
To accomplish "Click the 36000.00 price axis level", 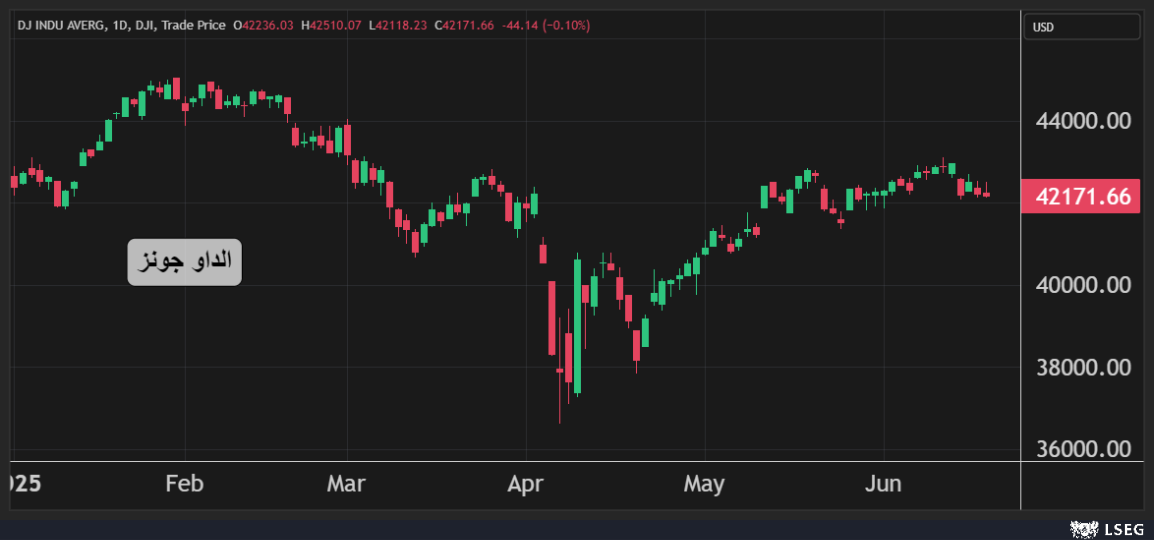I will (x=1083, y=448).
